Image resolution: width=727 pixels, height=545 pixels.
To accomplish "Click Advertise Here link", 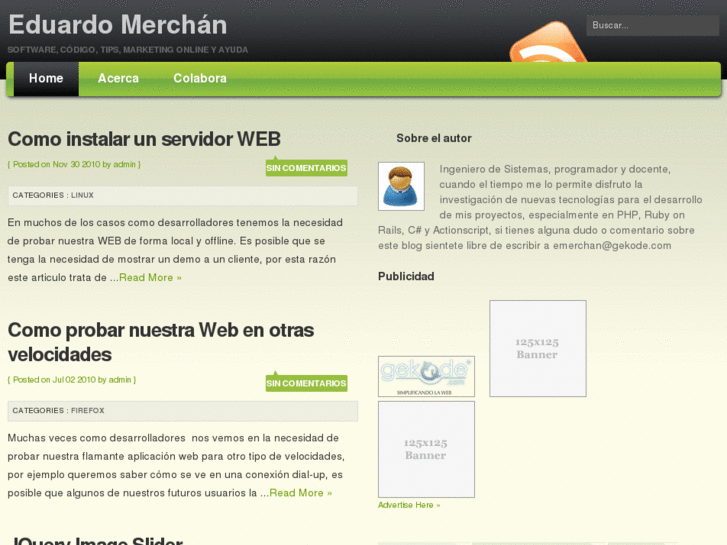I will click(409, 505).
